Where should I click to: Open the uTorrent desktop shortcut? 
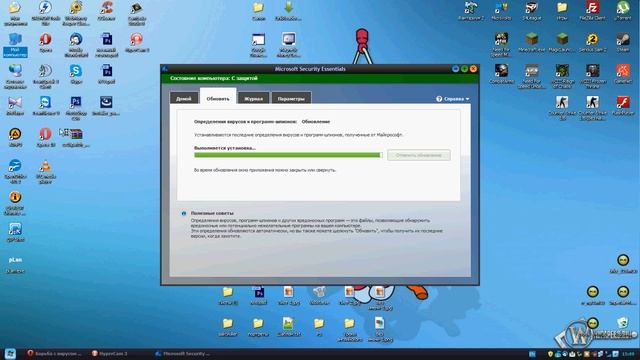point(623,11)
